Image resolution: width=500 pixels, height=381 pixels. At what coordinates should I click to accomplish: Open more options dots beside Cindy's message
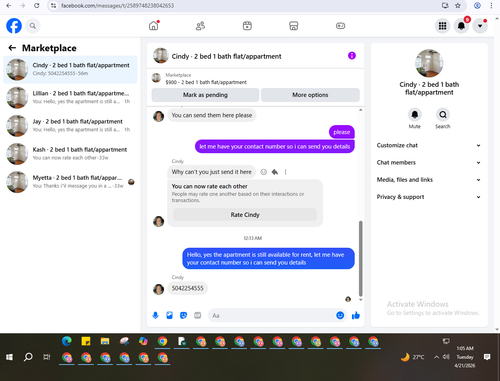click(x=285, y=172)
